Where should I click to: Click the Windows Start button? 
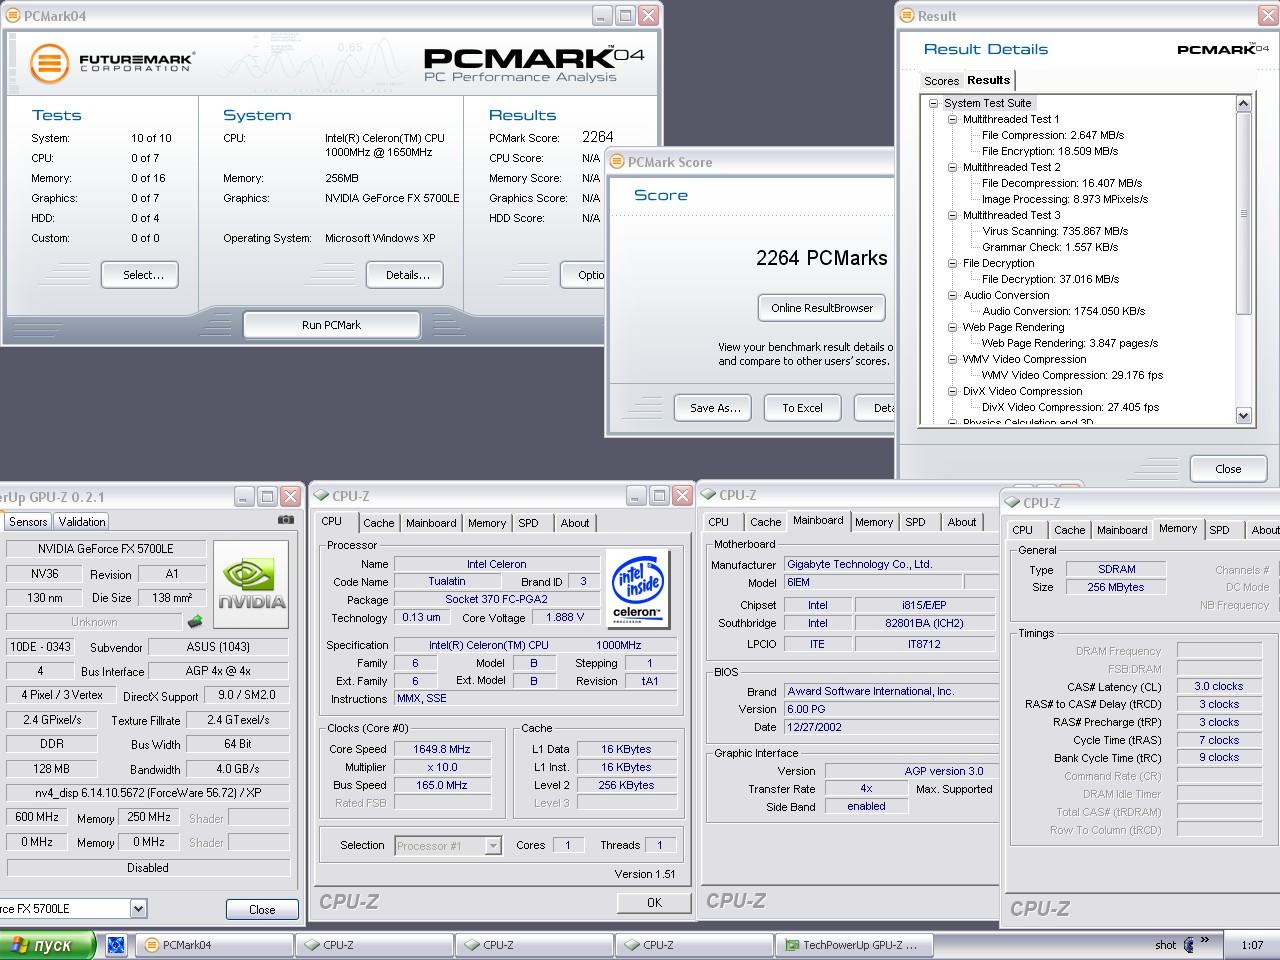[x=47, y=945]
